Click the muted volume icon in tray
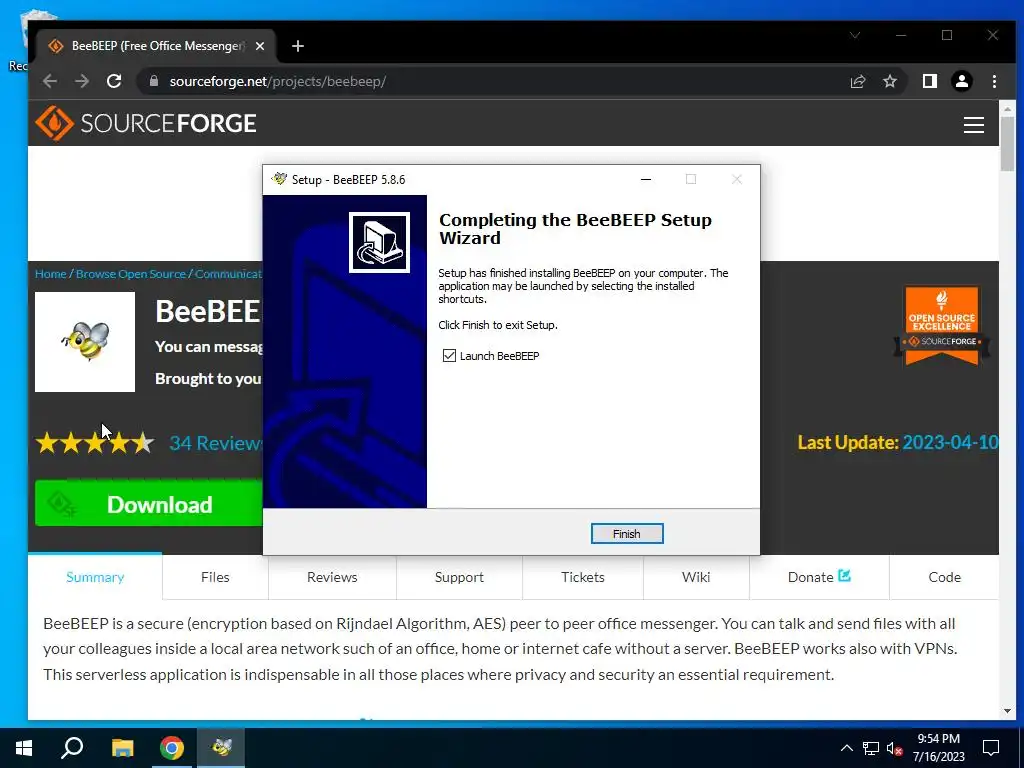Screen dimensions: 1024x768 [894, 748]
